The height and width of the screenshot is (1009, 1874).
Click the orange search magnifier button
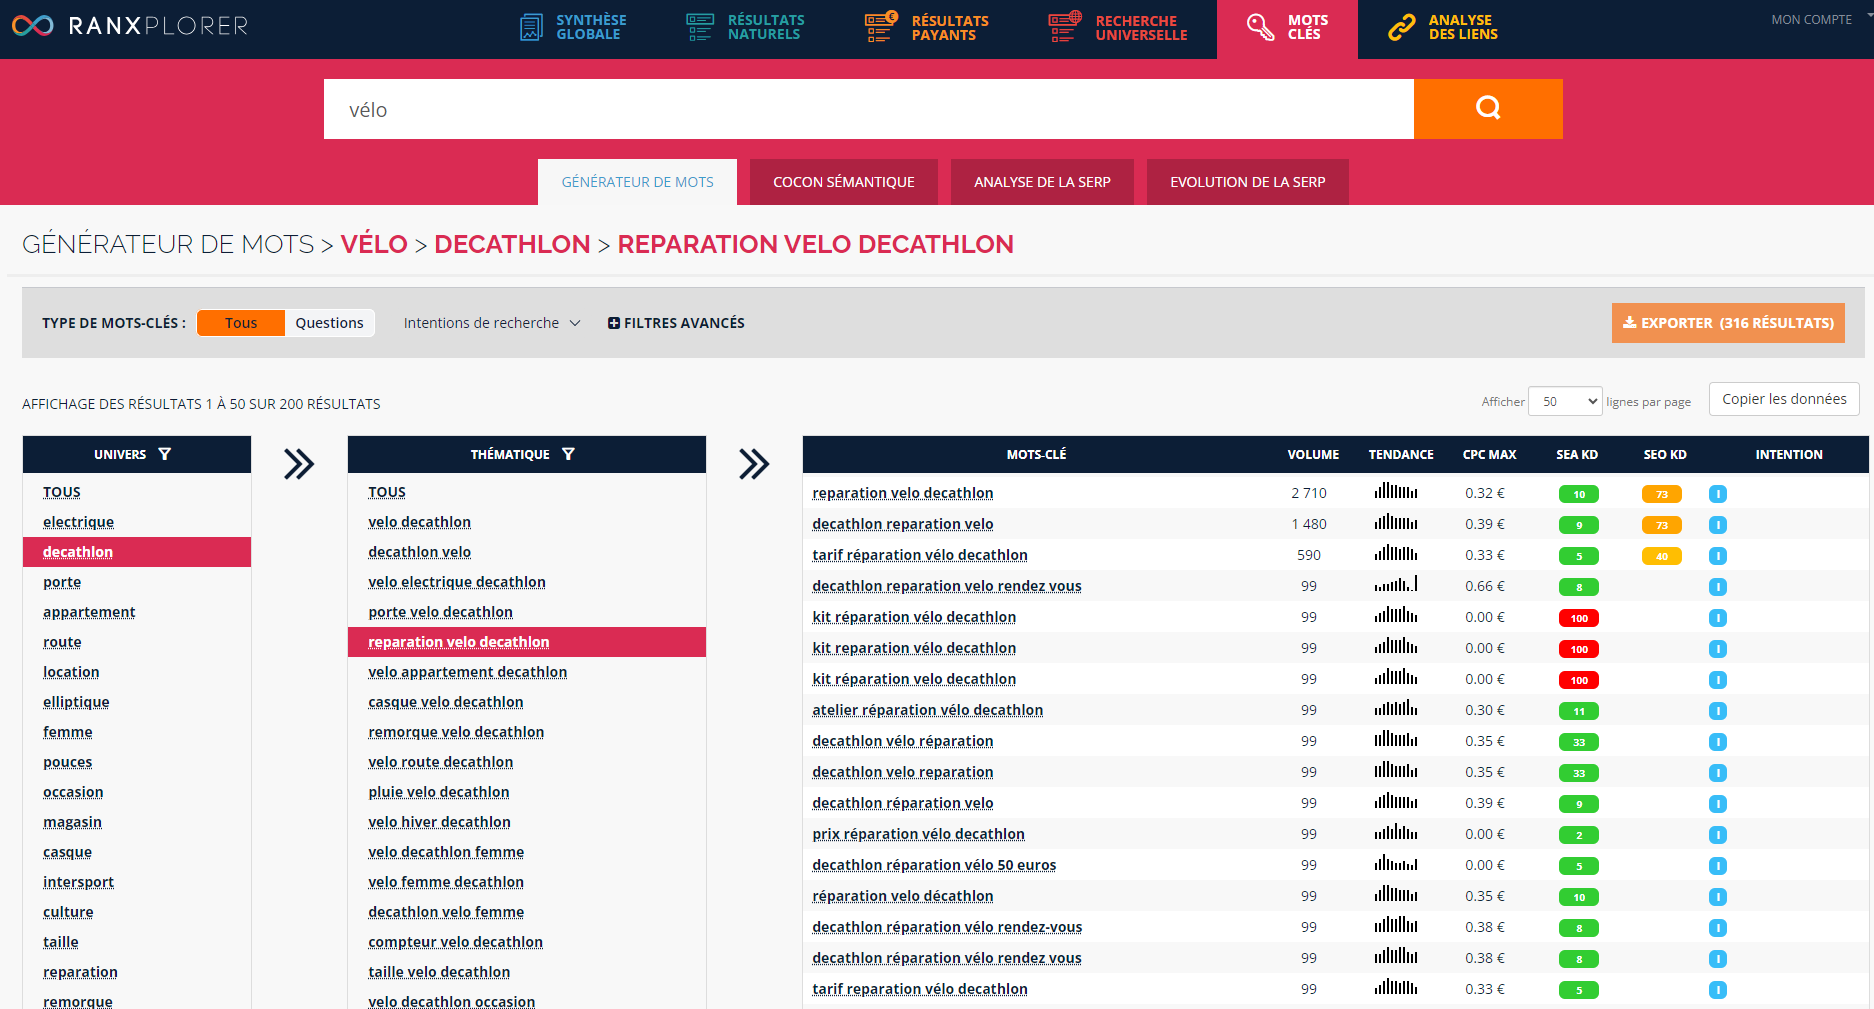[x=1488, y=109]
